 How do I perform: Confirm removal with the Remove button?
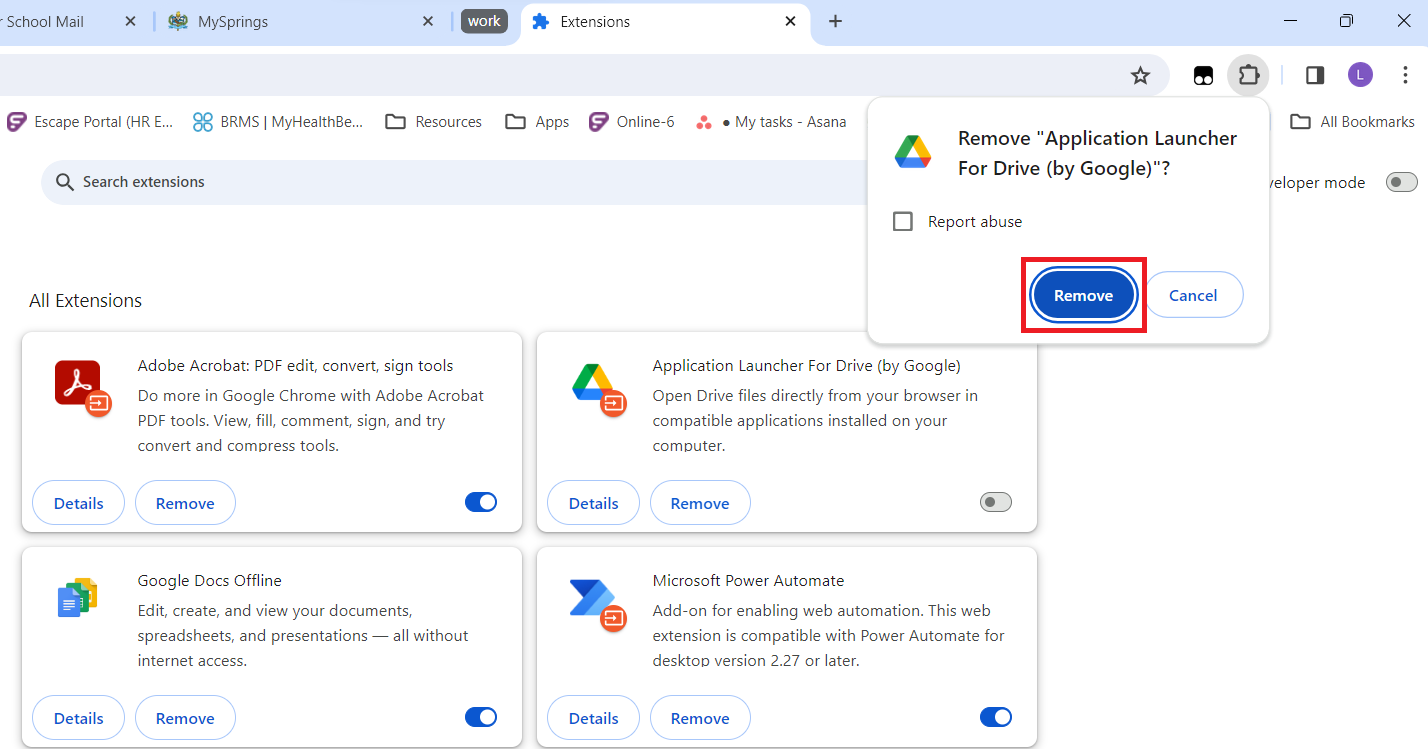(1083, 295)
